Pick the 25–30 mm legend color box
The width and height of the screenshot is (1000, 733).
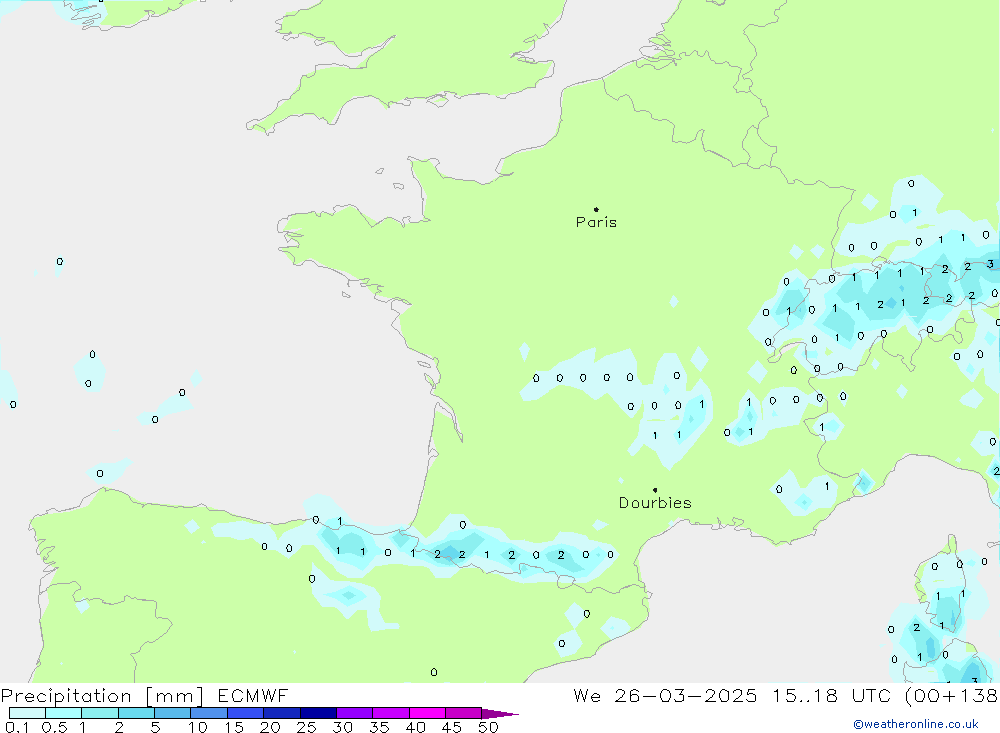(x=318, y=713)
